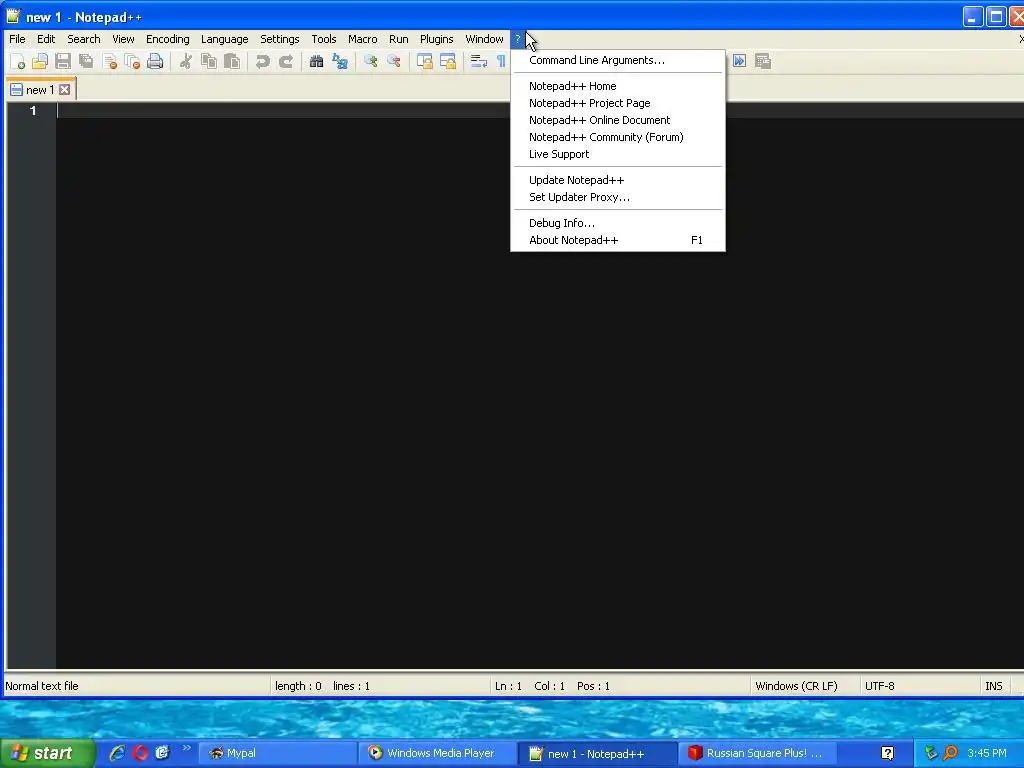Open the Encoding menu
The height and width of the screenshot is (768, 1024).
point(167,39)
